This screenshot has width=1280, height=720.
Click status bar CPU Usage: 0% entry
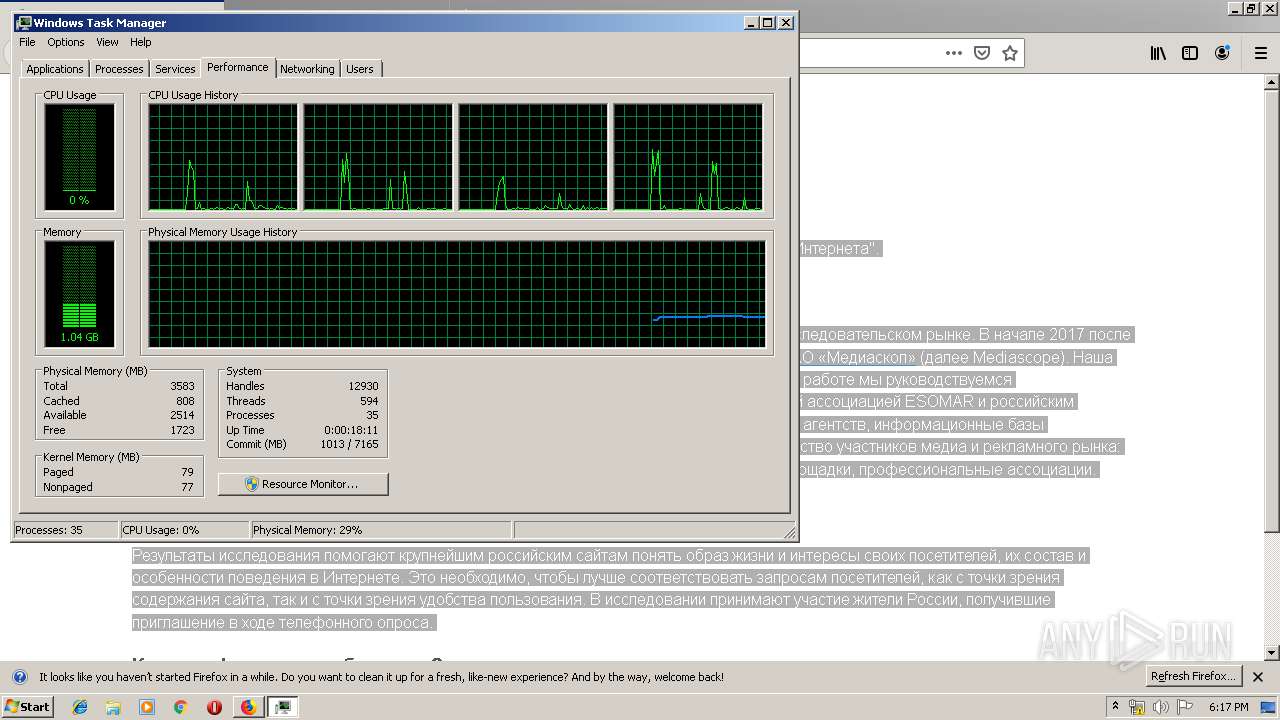pyautogui.click(x=161, y=530)
